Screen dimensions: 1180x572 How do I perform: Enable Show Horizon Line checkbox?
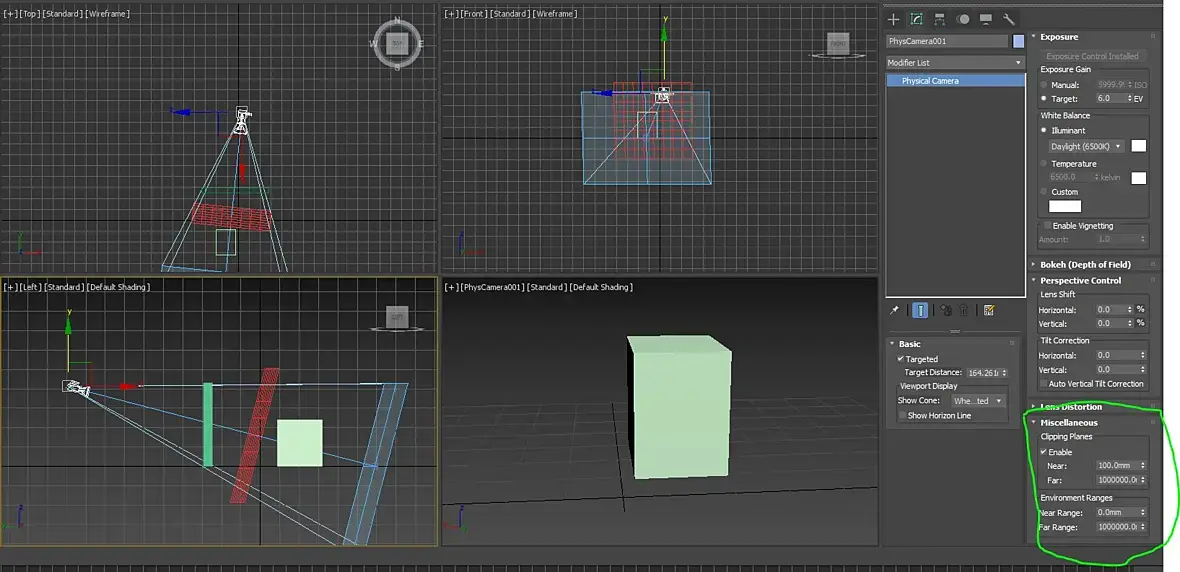[902, 415]
